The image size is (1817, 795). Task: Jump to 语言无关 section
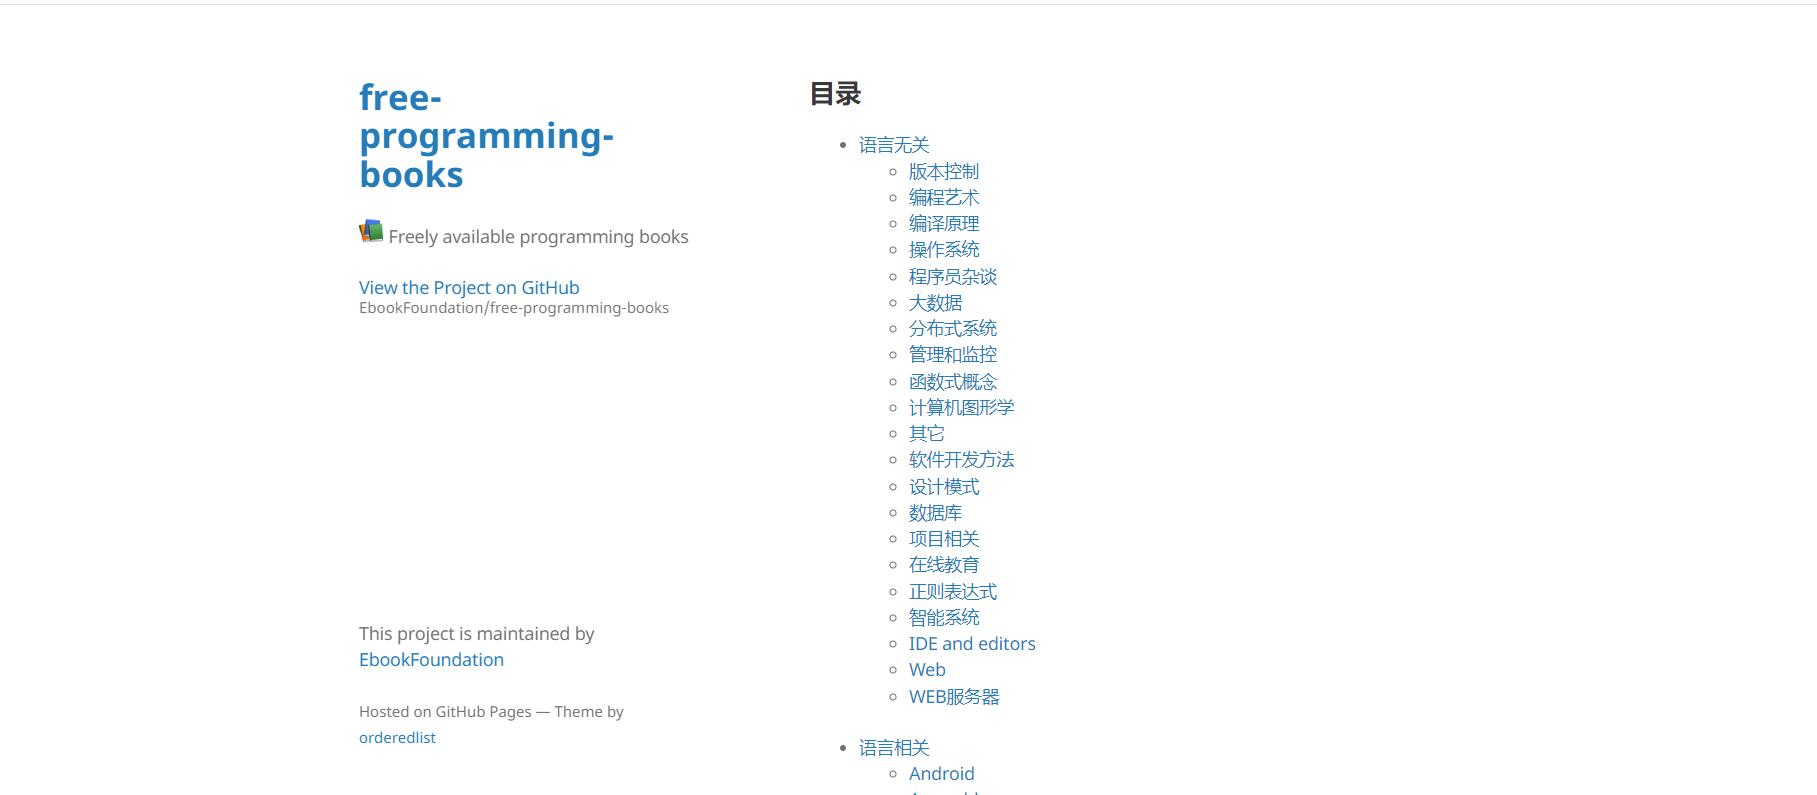click(894, 145)
